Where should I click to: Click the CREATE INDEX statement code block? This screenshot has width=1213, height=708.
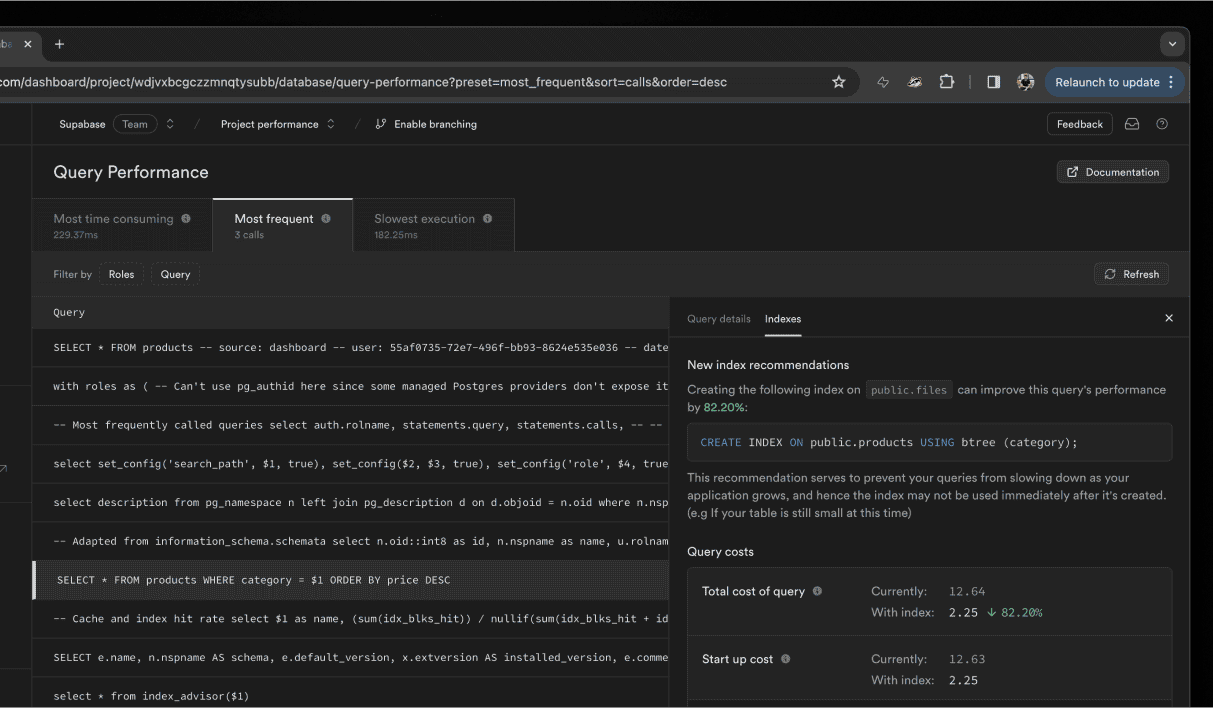930,442
